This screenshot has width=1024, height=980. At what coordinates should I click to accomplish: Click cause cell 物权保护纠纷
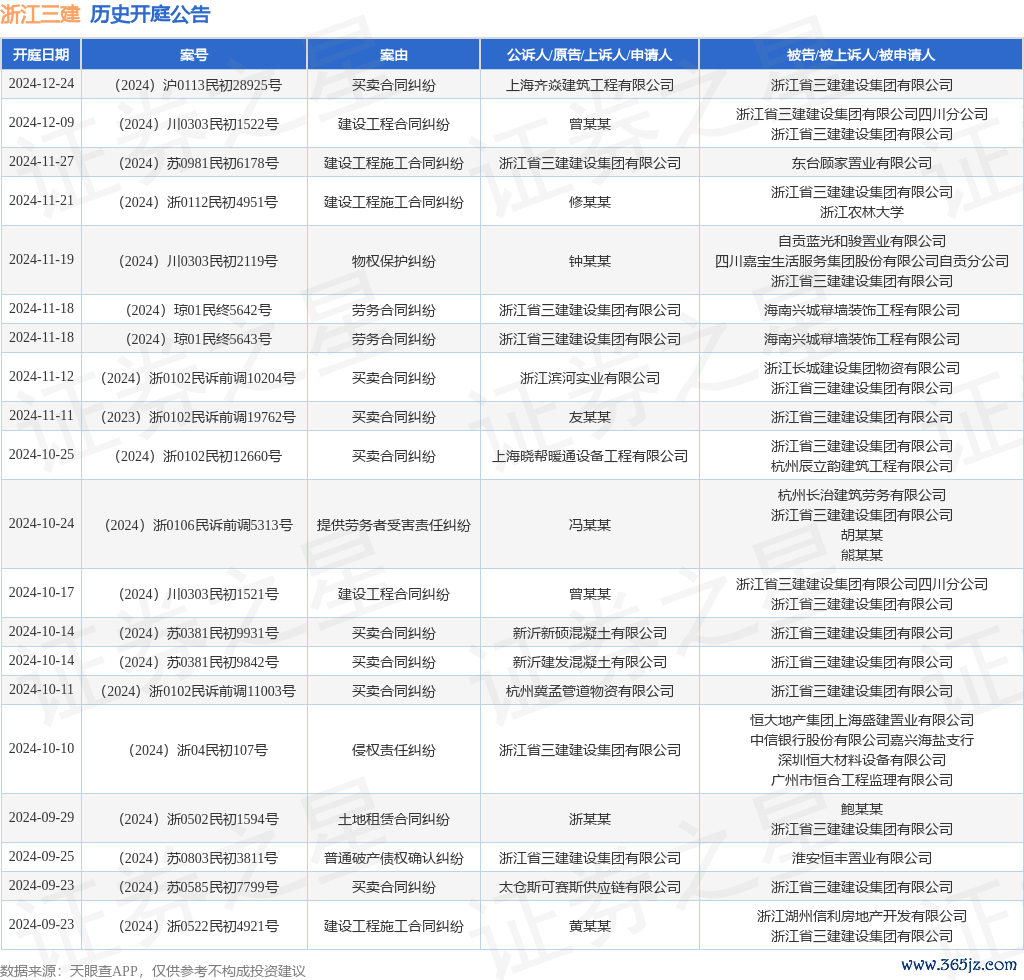394,261
